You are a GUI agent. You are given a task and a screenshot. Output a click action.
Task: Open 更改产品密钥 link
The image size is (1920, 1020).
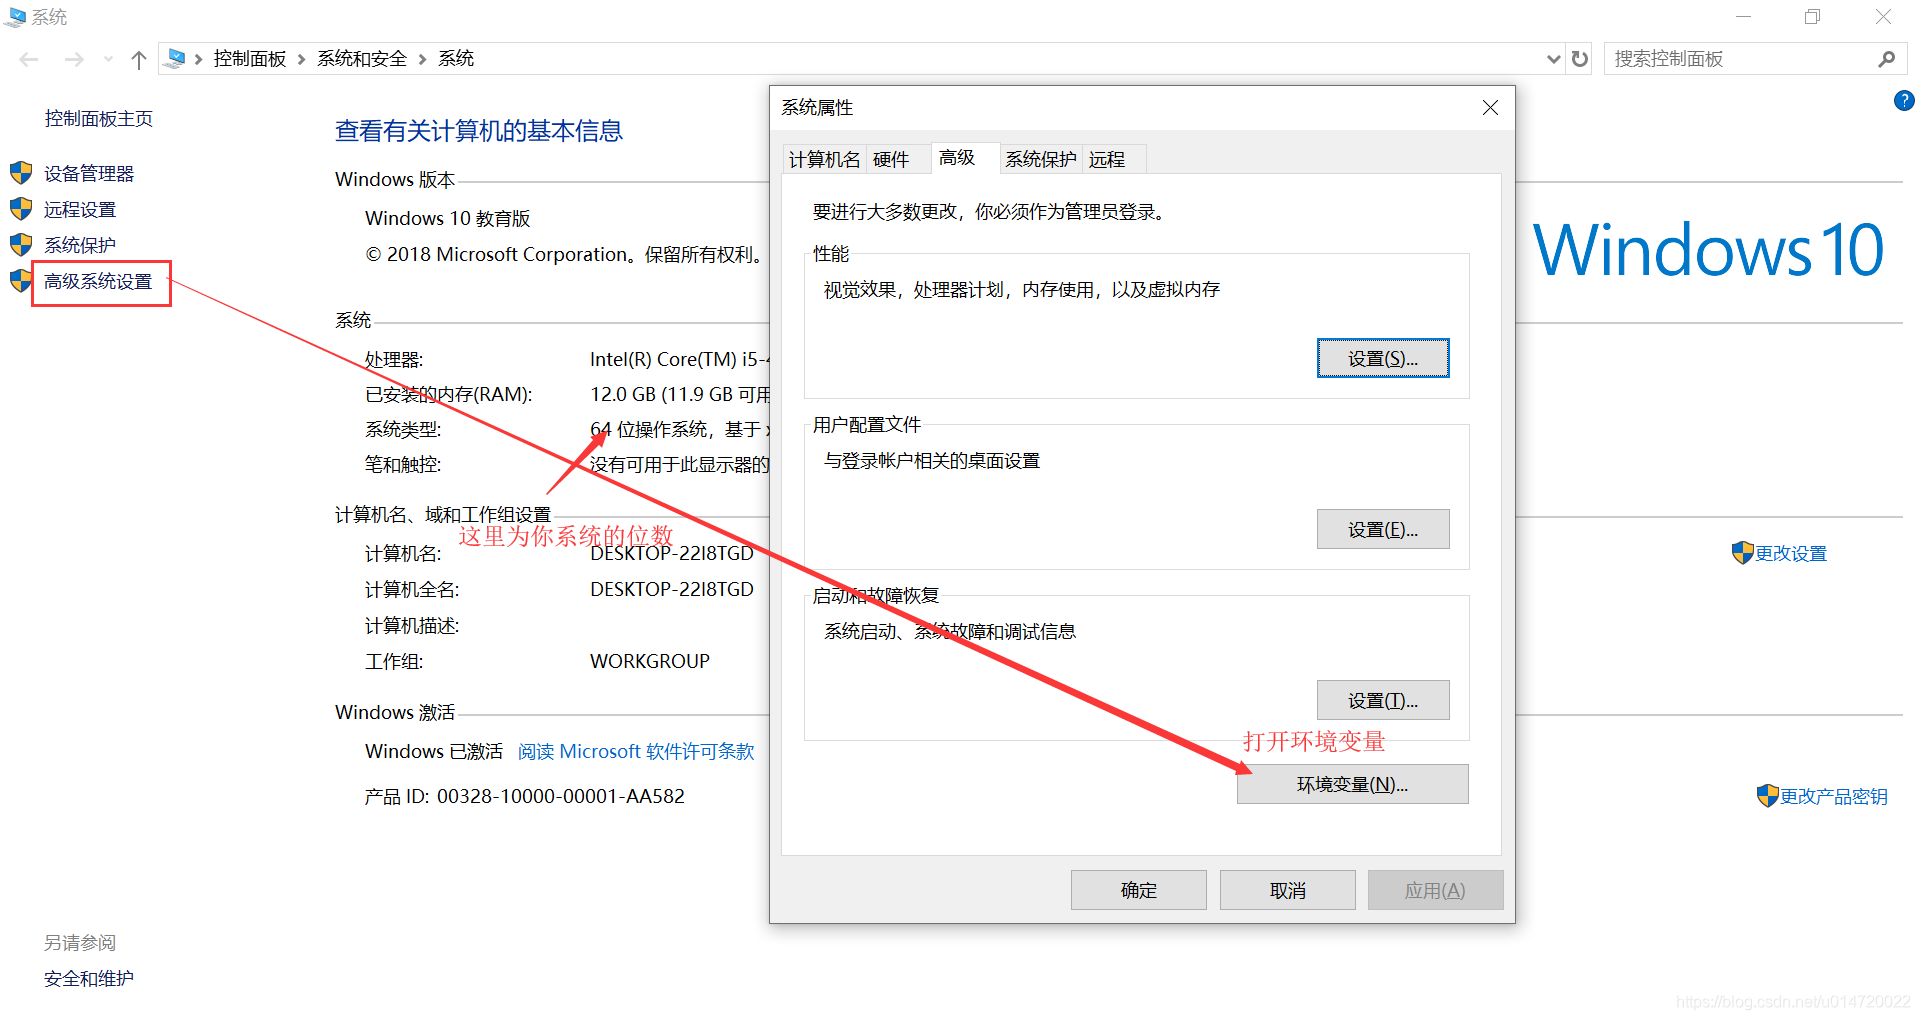1834,796
